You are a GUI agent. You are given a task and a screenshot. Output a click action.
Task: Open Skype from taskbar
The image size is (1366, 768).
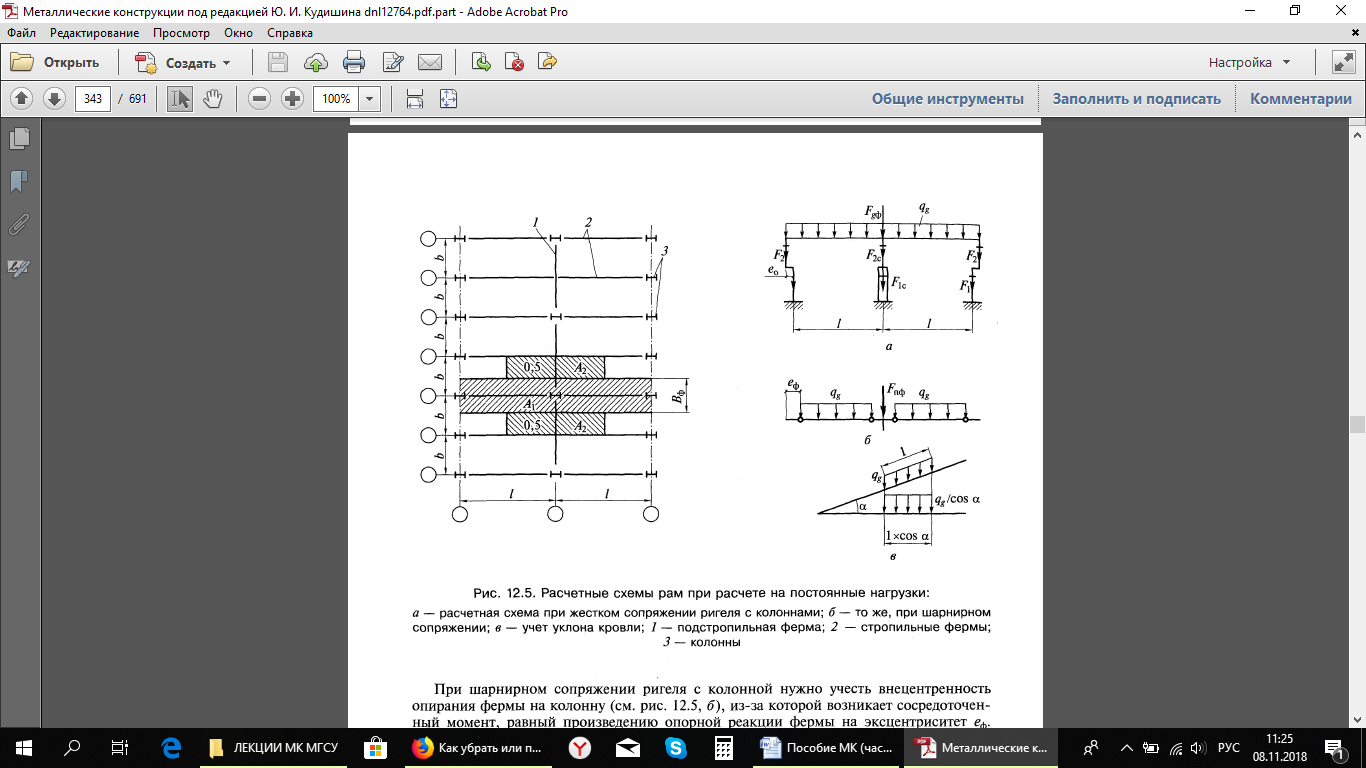click(x=676, y=748)
